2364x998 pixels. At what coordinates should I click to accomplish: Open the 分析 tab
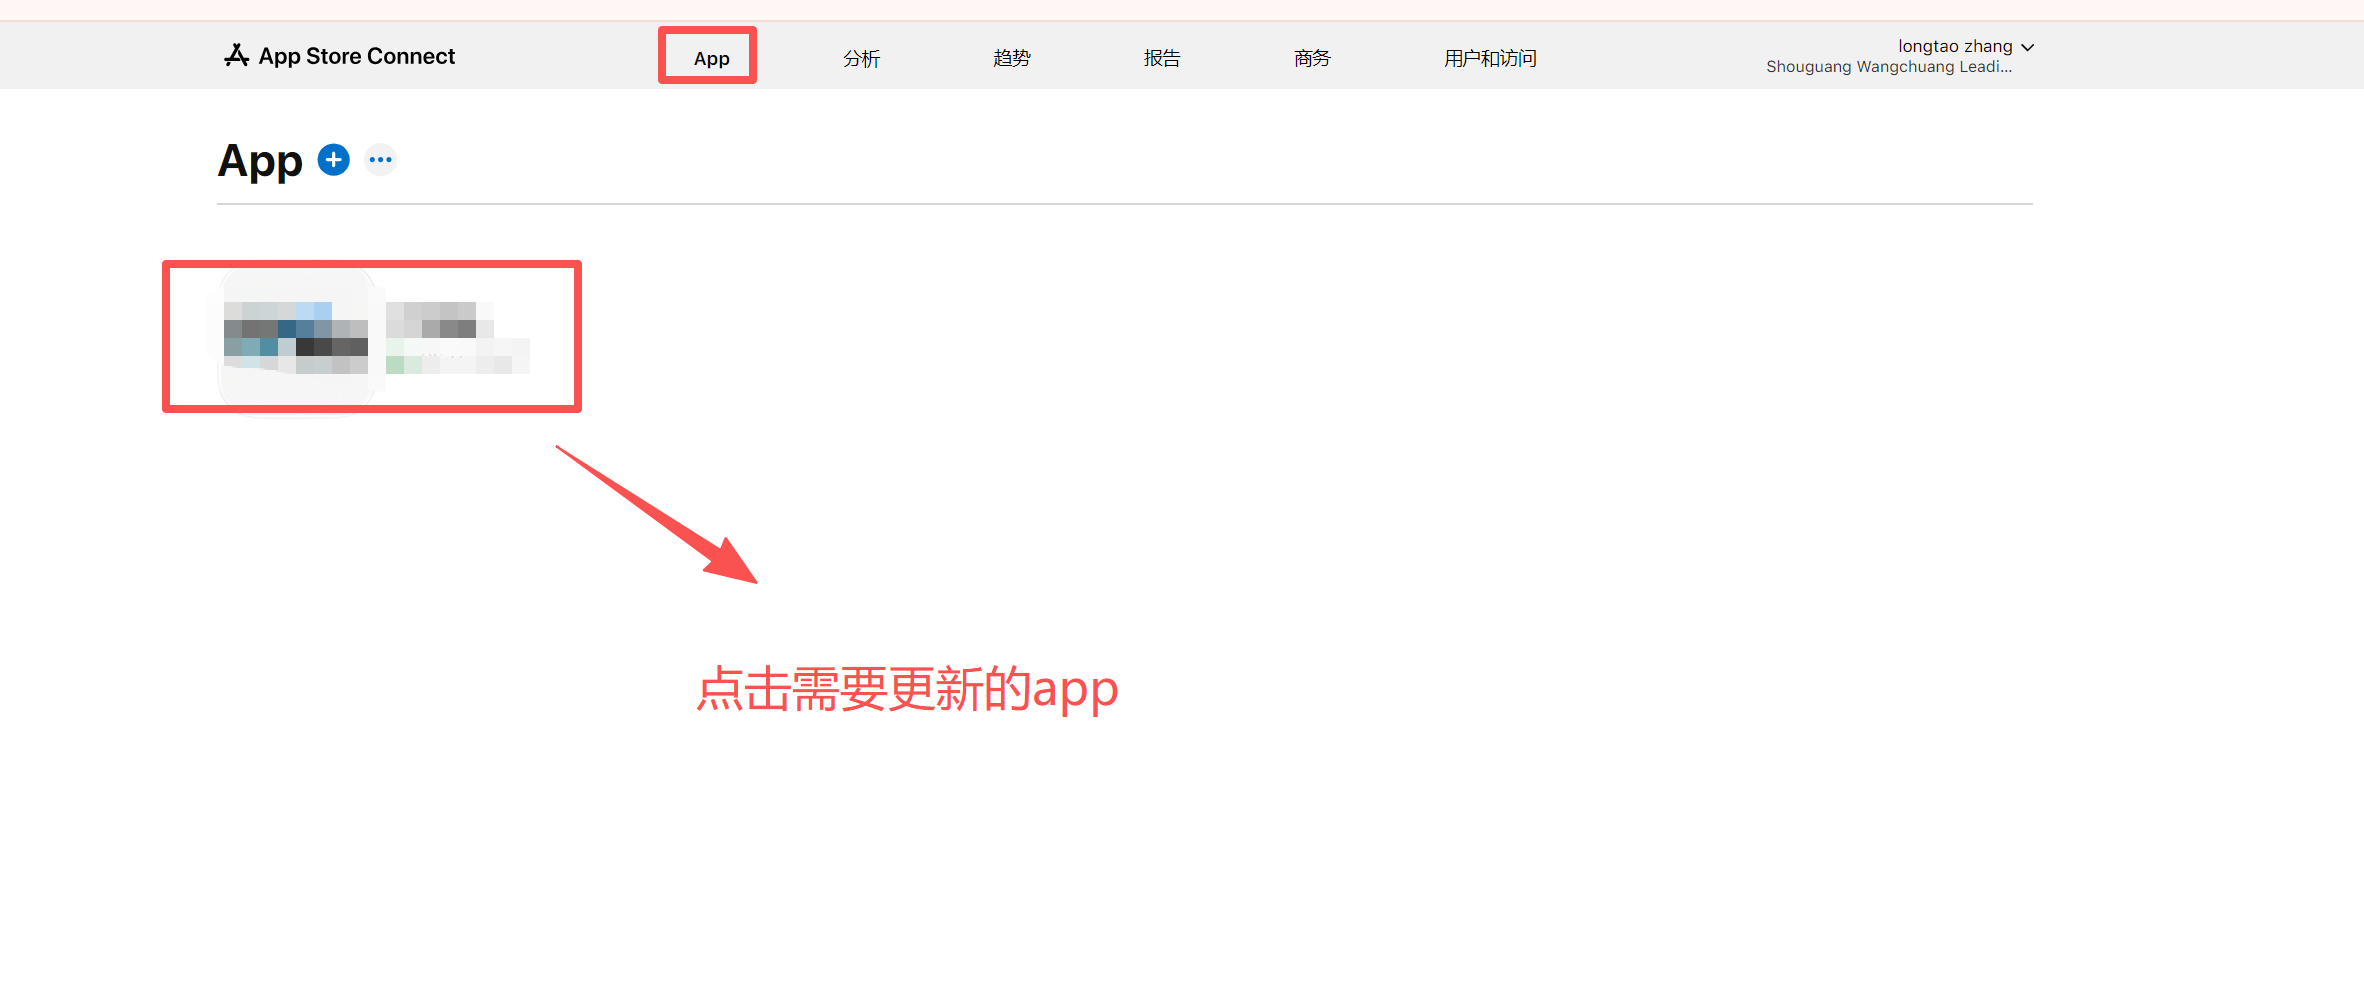[x=861, y=58]
